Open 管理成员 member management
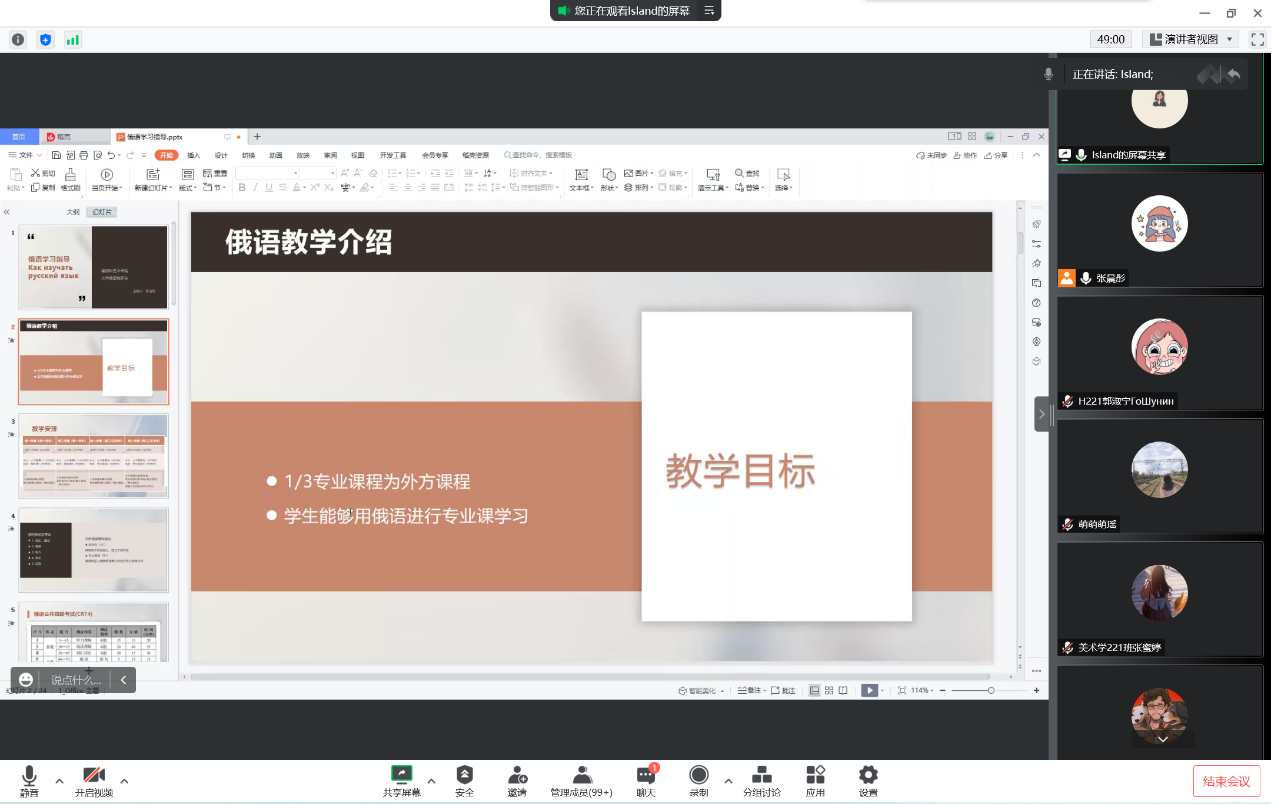Viewport: 1271px width, 804px height. tap(581, 780)
